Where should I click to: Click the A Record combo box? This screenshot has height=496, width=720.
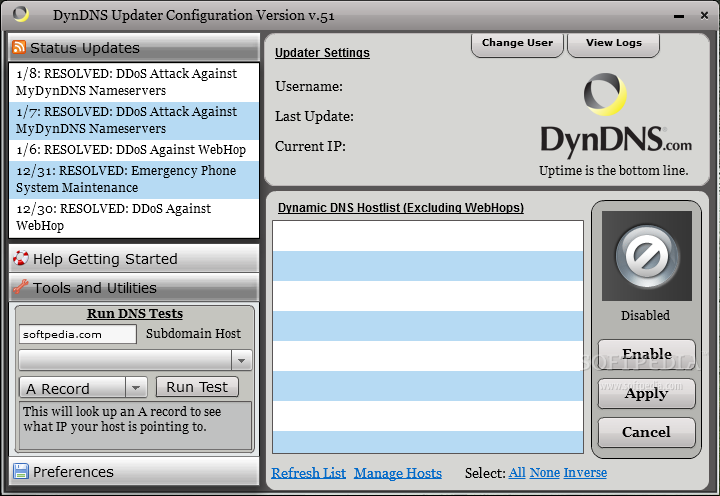tap(83, 388)
